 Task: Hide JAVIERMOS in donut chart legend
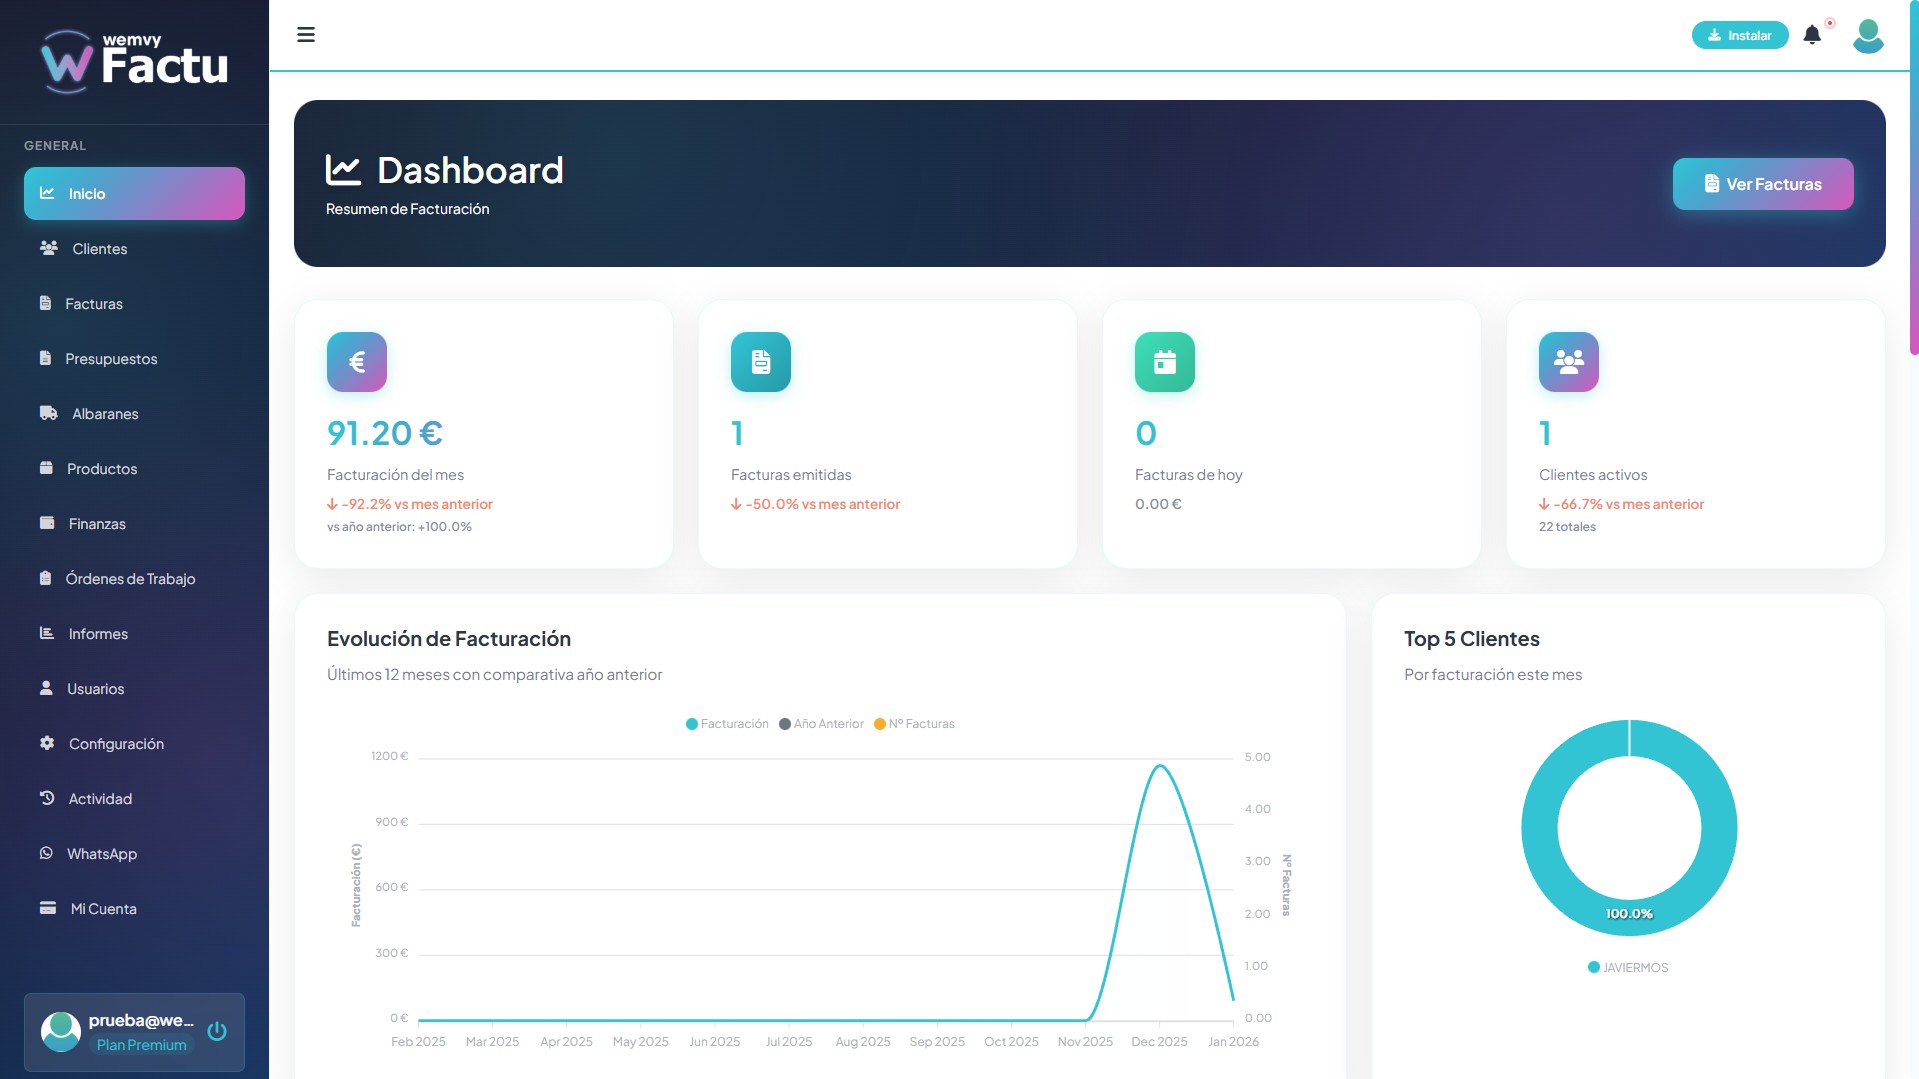coord(1628,967)
